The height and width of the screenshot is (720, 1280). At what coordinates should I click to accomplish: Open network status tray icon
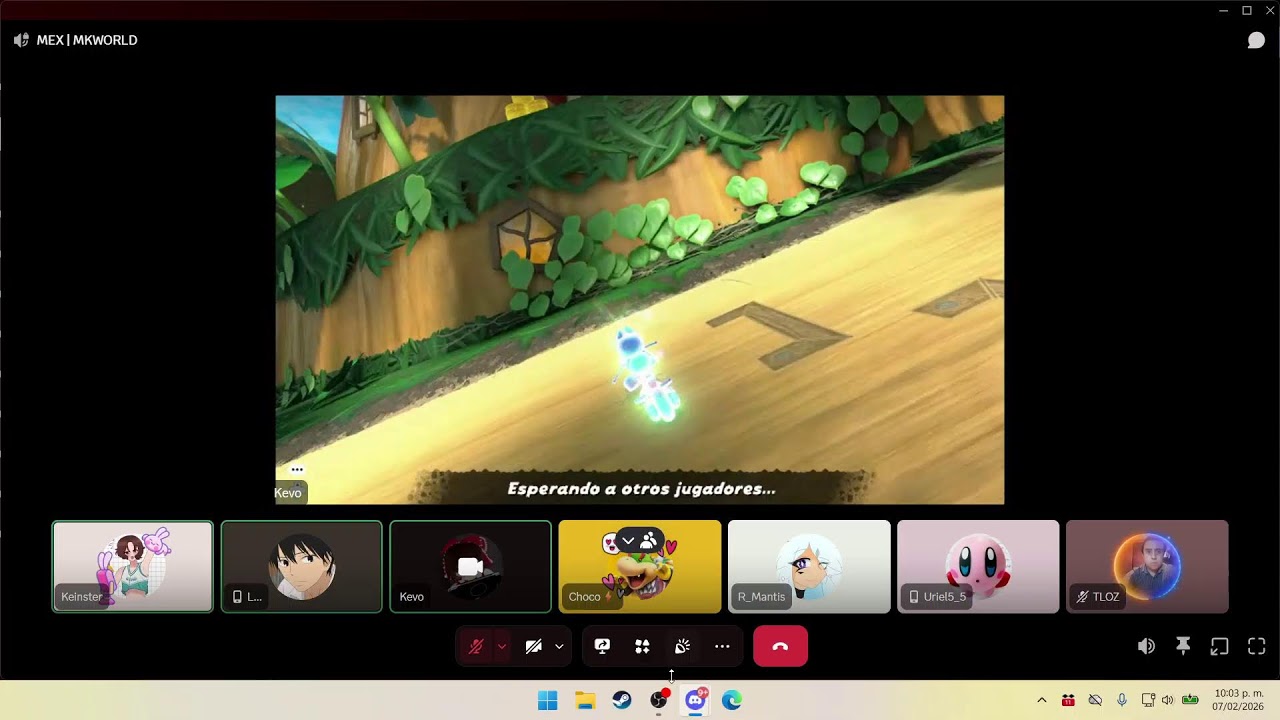tap(1148, 700)
